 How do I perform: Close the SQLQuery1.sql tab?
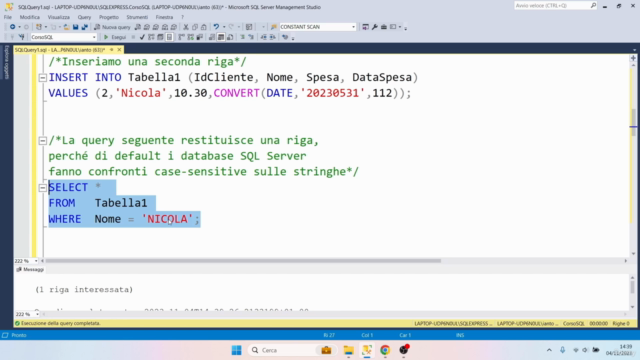pyautogui.click(x=119, y=50)
